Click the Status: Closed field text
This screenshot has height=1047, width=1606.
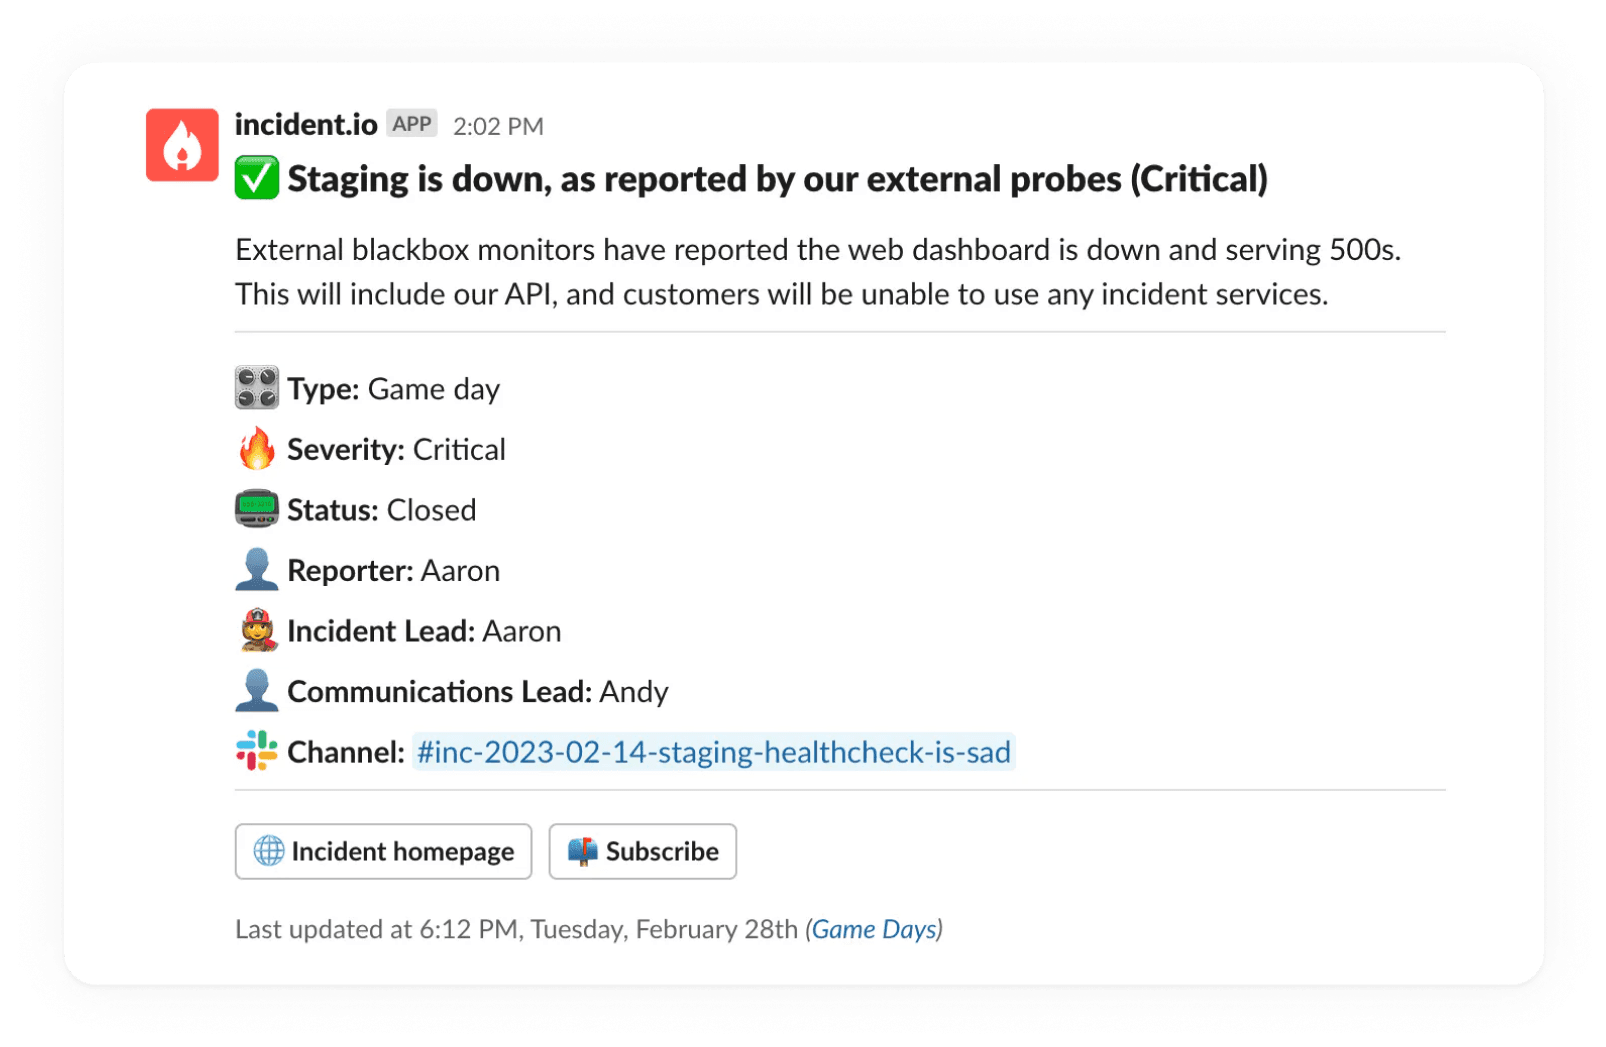(381, 510)
